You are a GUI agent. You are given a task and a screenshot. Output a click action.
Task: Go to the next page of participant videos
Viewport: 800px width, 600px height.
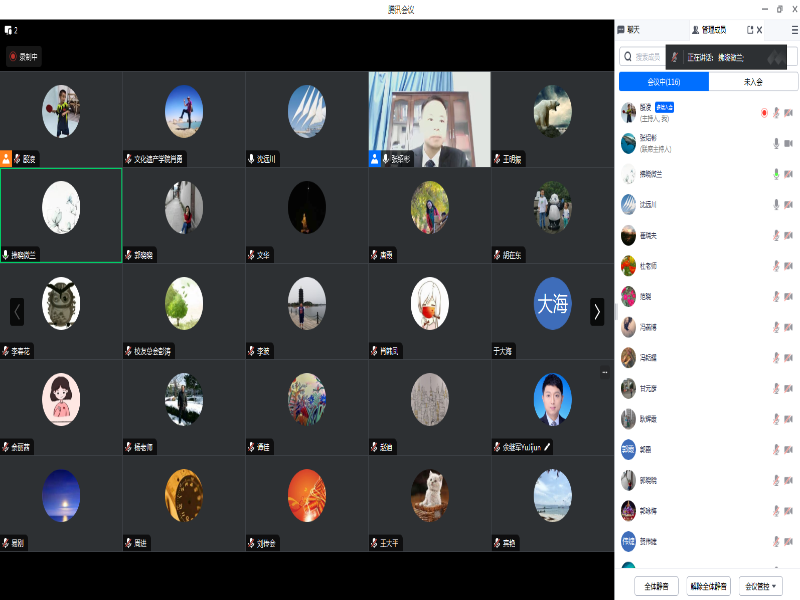(x=597, y=312)
